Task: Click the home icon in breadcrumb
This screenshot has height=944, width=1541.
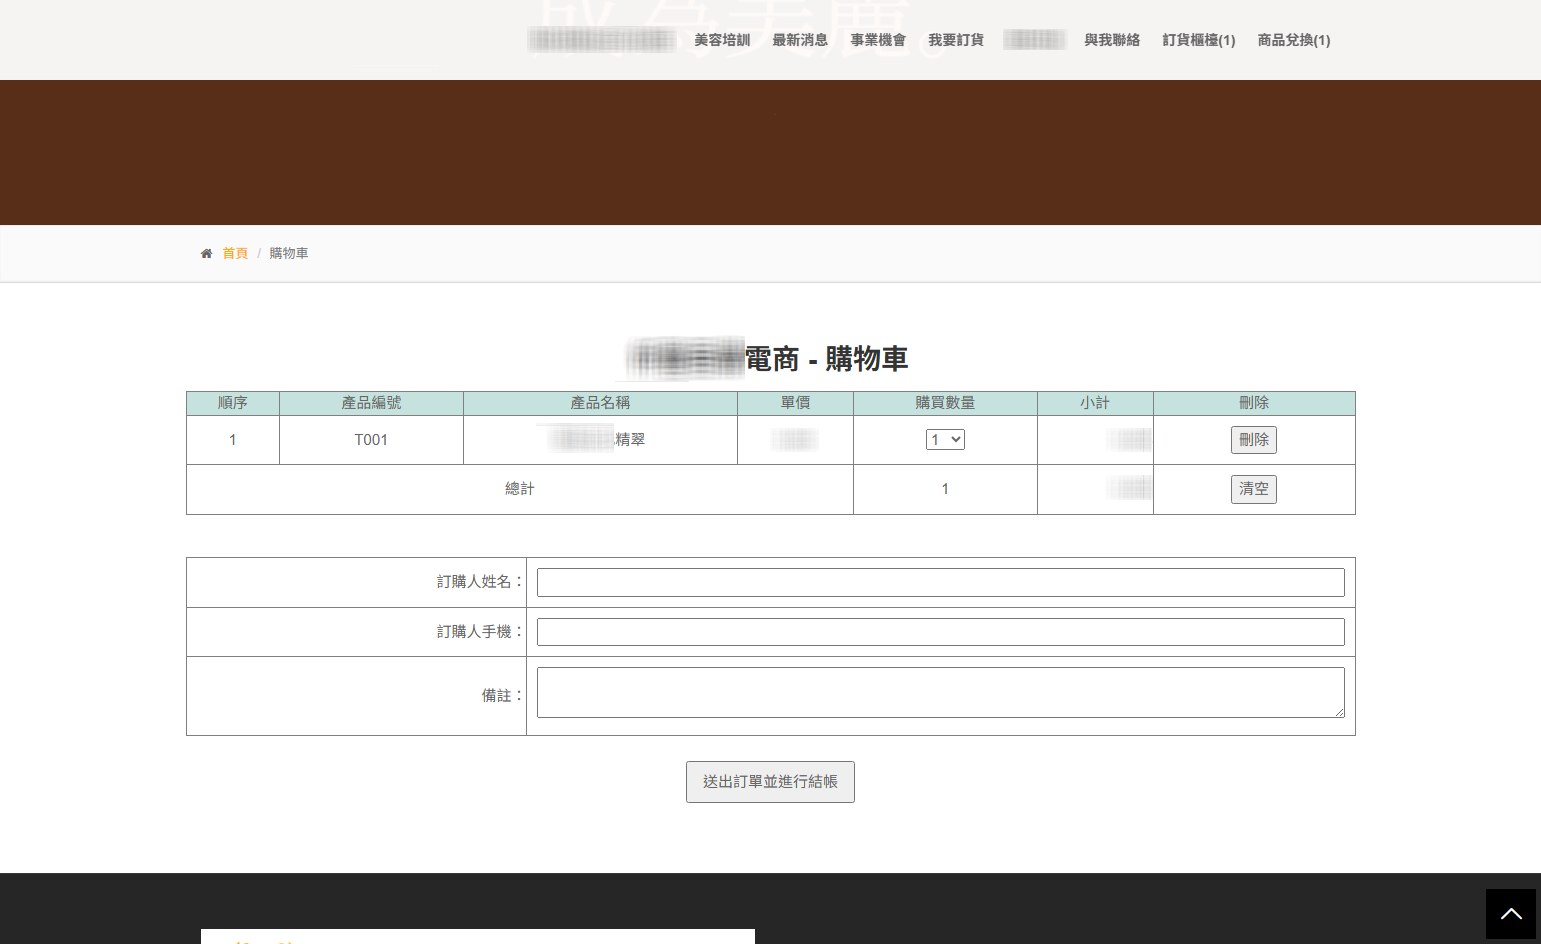Action: click(206, 254)
